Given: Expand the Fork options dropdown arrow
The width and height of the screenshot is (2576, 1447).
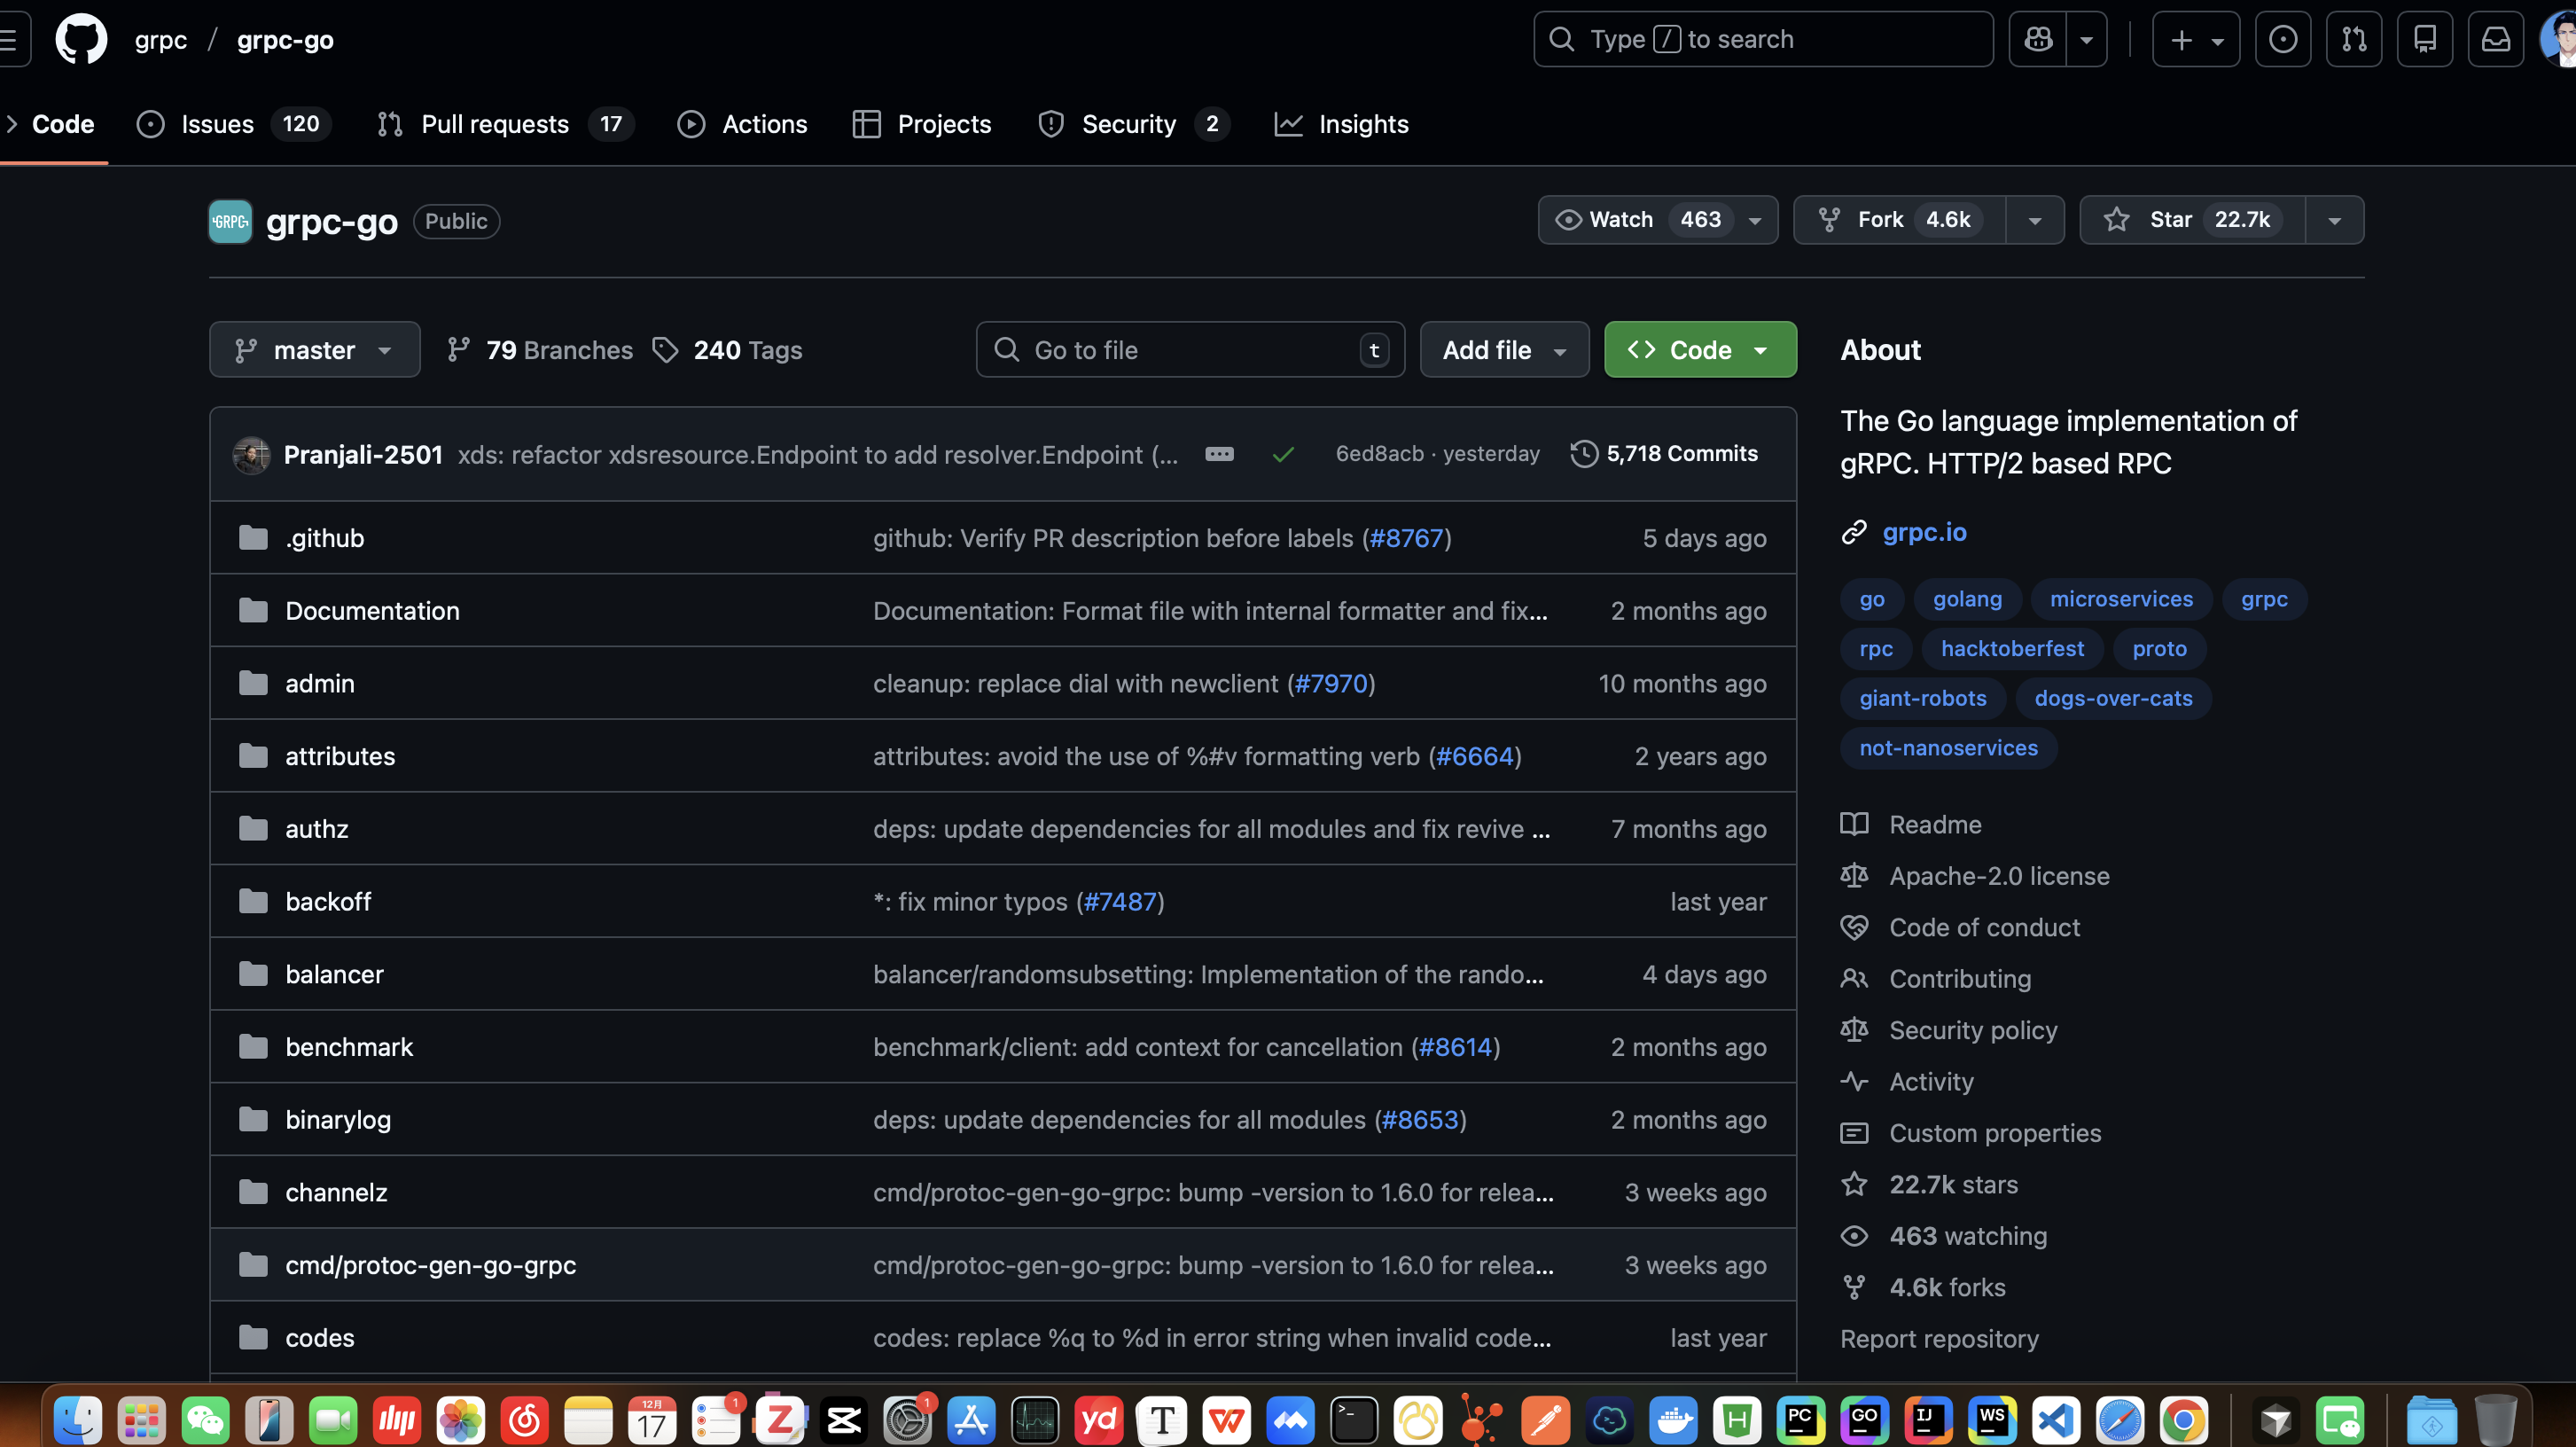Looking at the screenshot, I should [x=2035, y=220].
